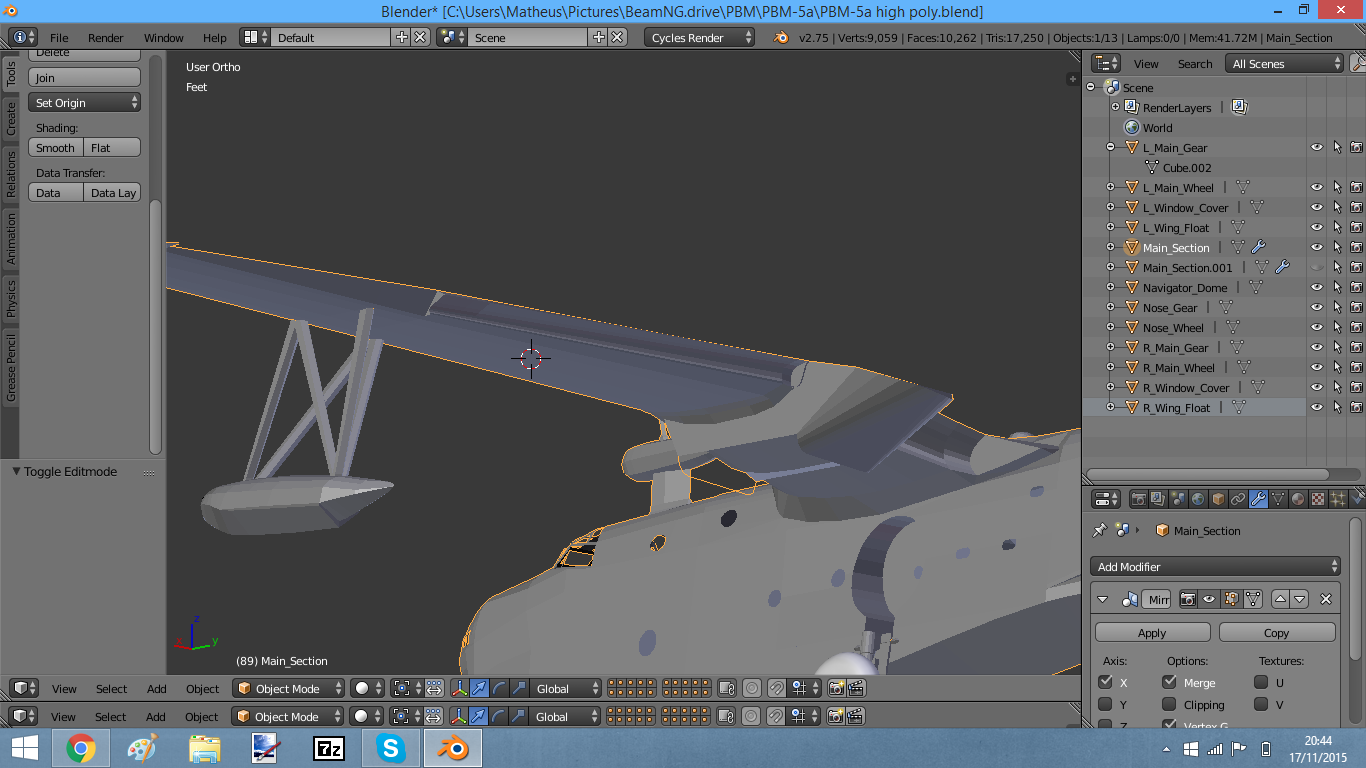Move Mirror modifier down in stack
This screenshot has width=1366, height=768.
(x=1299, y=599)
